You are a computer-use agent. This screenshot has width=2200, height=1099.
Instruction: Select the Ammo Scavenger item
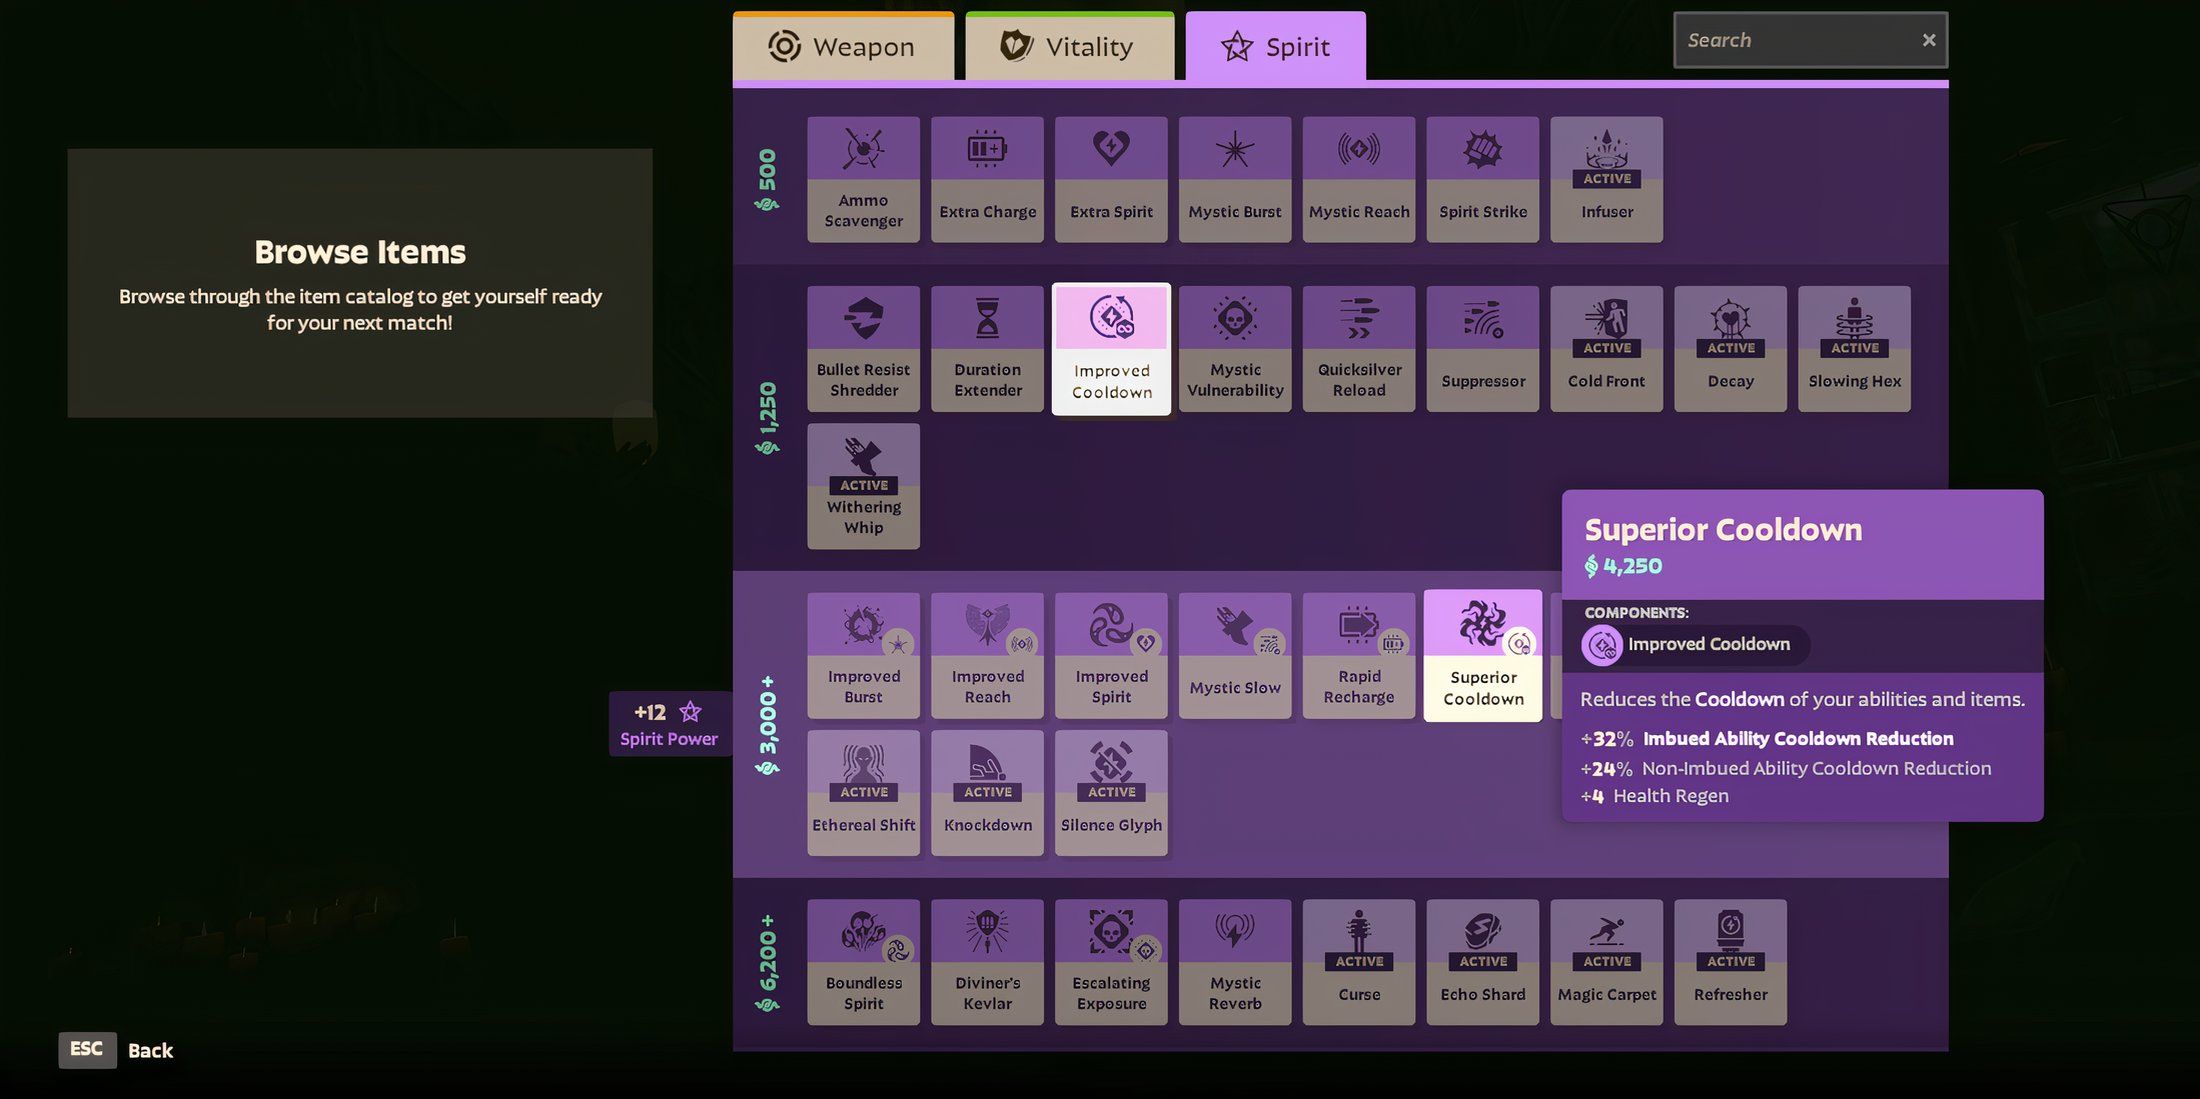pos(863,179)
